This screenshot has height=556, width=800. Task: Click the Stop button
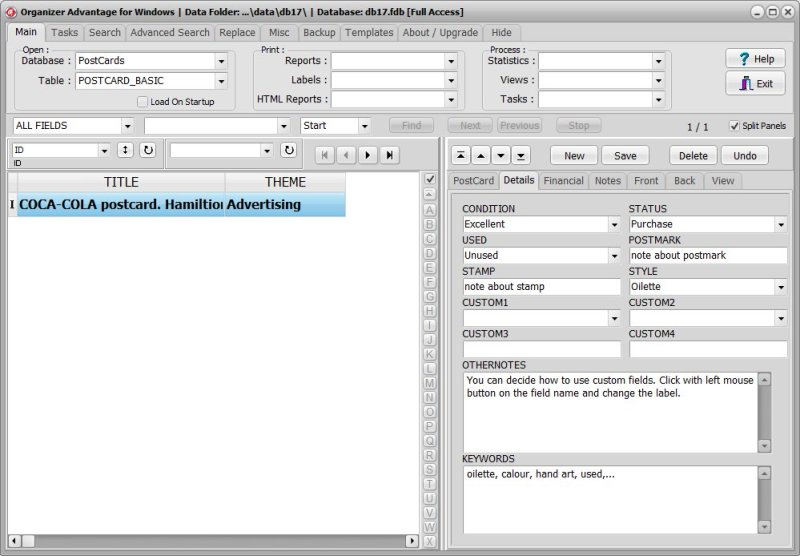[579, 125]
